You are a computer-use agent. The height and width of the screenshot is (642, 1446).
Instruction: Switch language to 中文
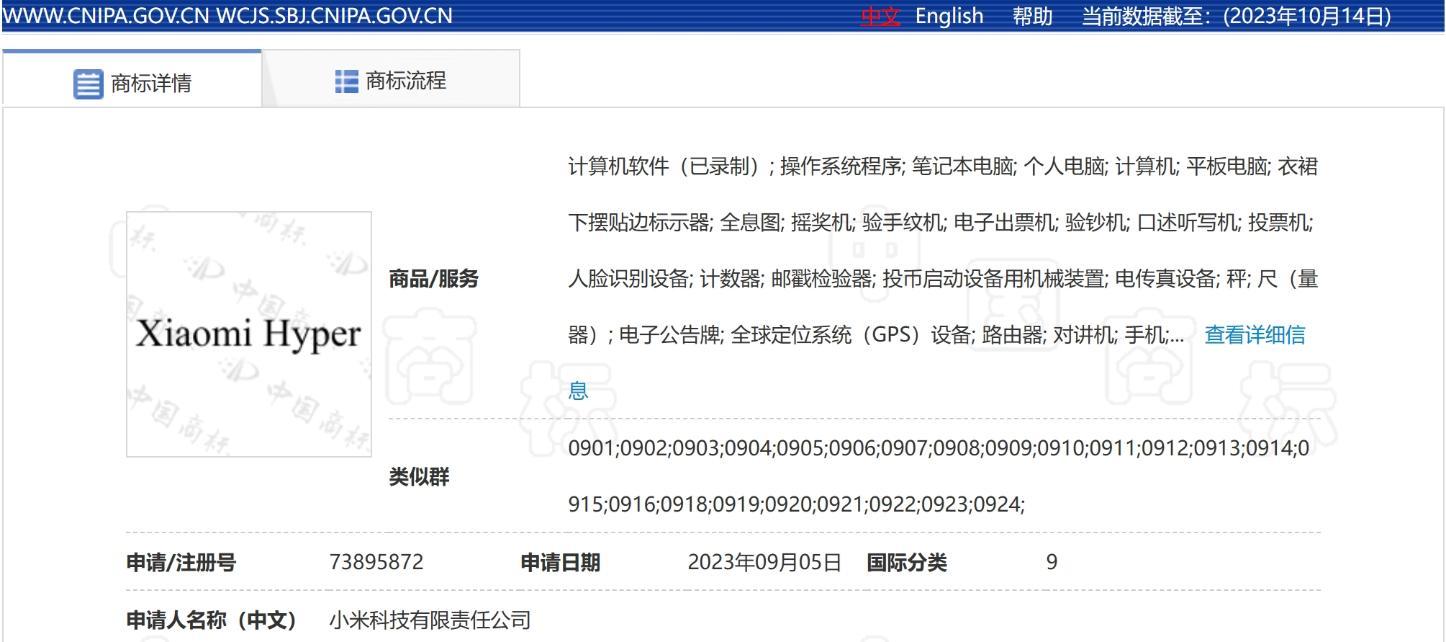(x=880, y=16)
